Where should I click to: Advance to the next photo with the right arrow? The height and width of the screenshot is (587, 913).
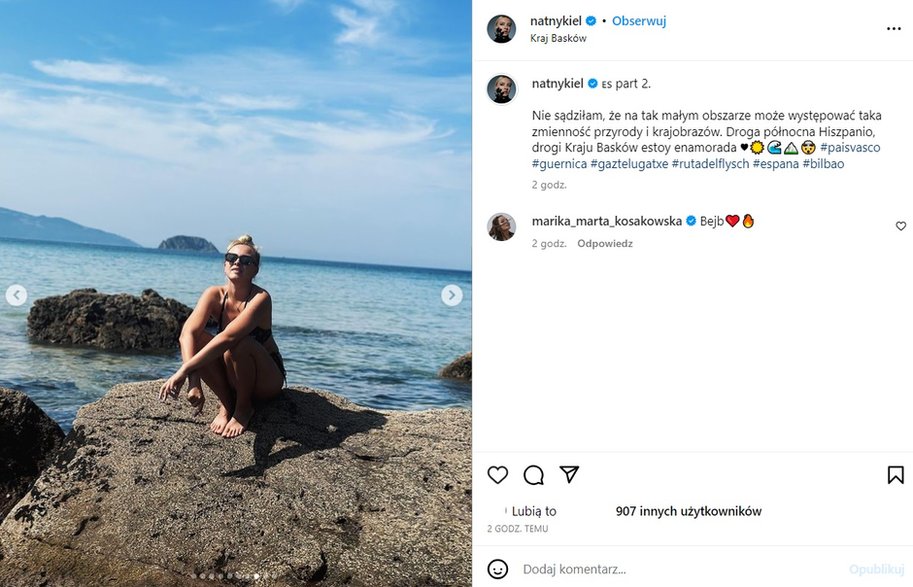(452, 294)
